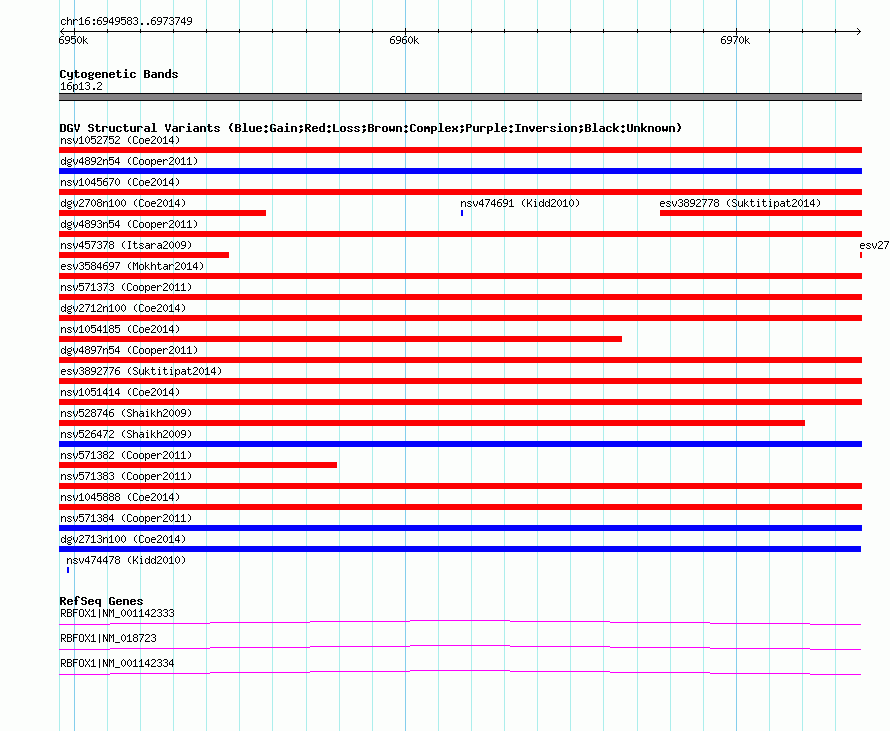The image size is (890, 731).
Task: Click the nsv571382 (Cooper2011) label
Action: tap(126, 455)
